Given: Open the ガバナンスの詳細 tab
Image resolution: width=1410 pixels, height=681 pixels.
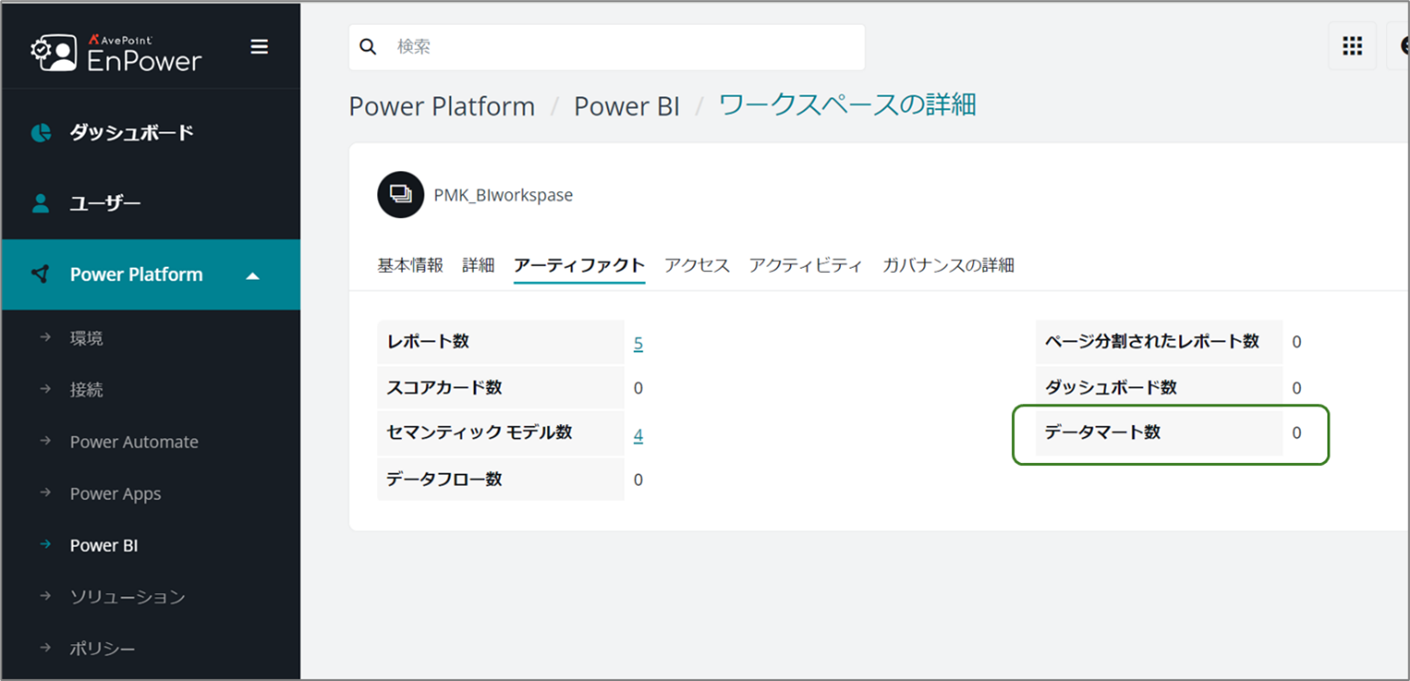Looking at the screenshot, I should coord(948,265).
